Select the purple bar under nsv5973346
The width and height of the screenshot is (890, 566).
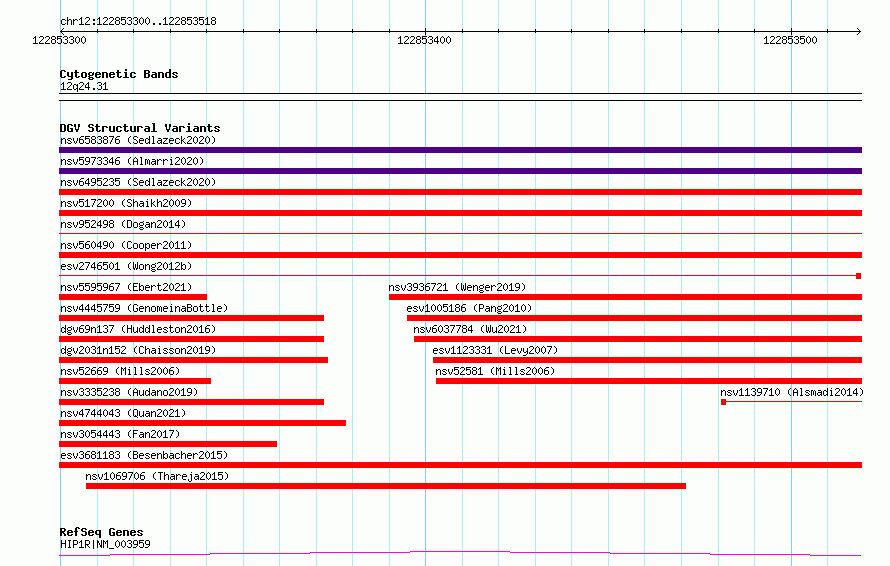tap(460, 171)
